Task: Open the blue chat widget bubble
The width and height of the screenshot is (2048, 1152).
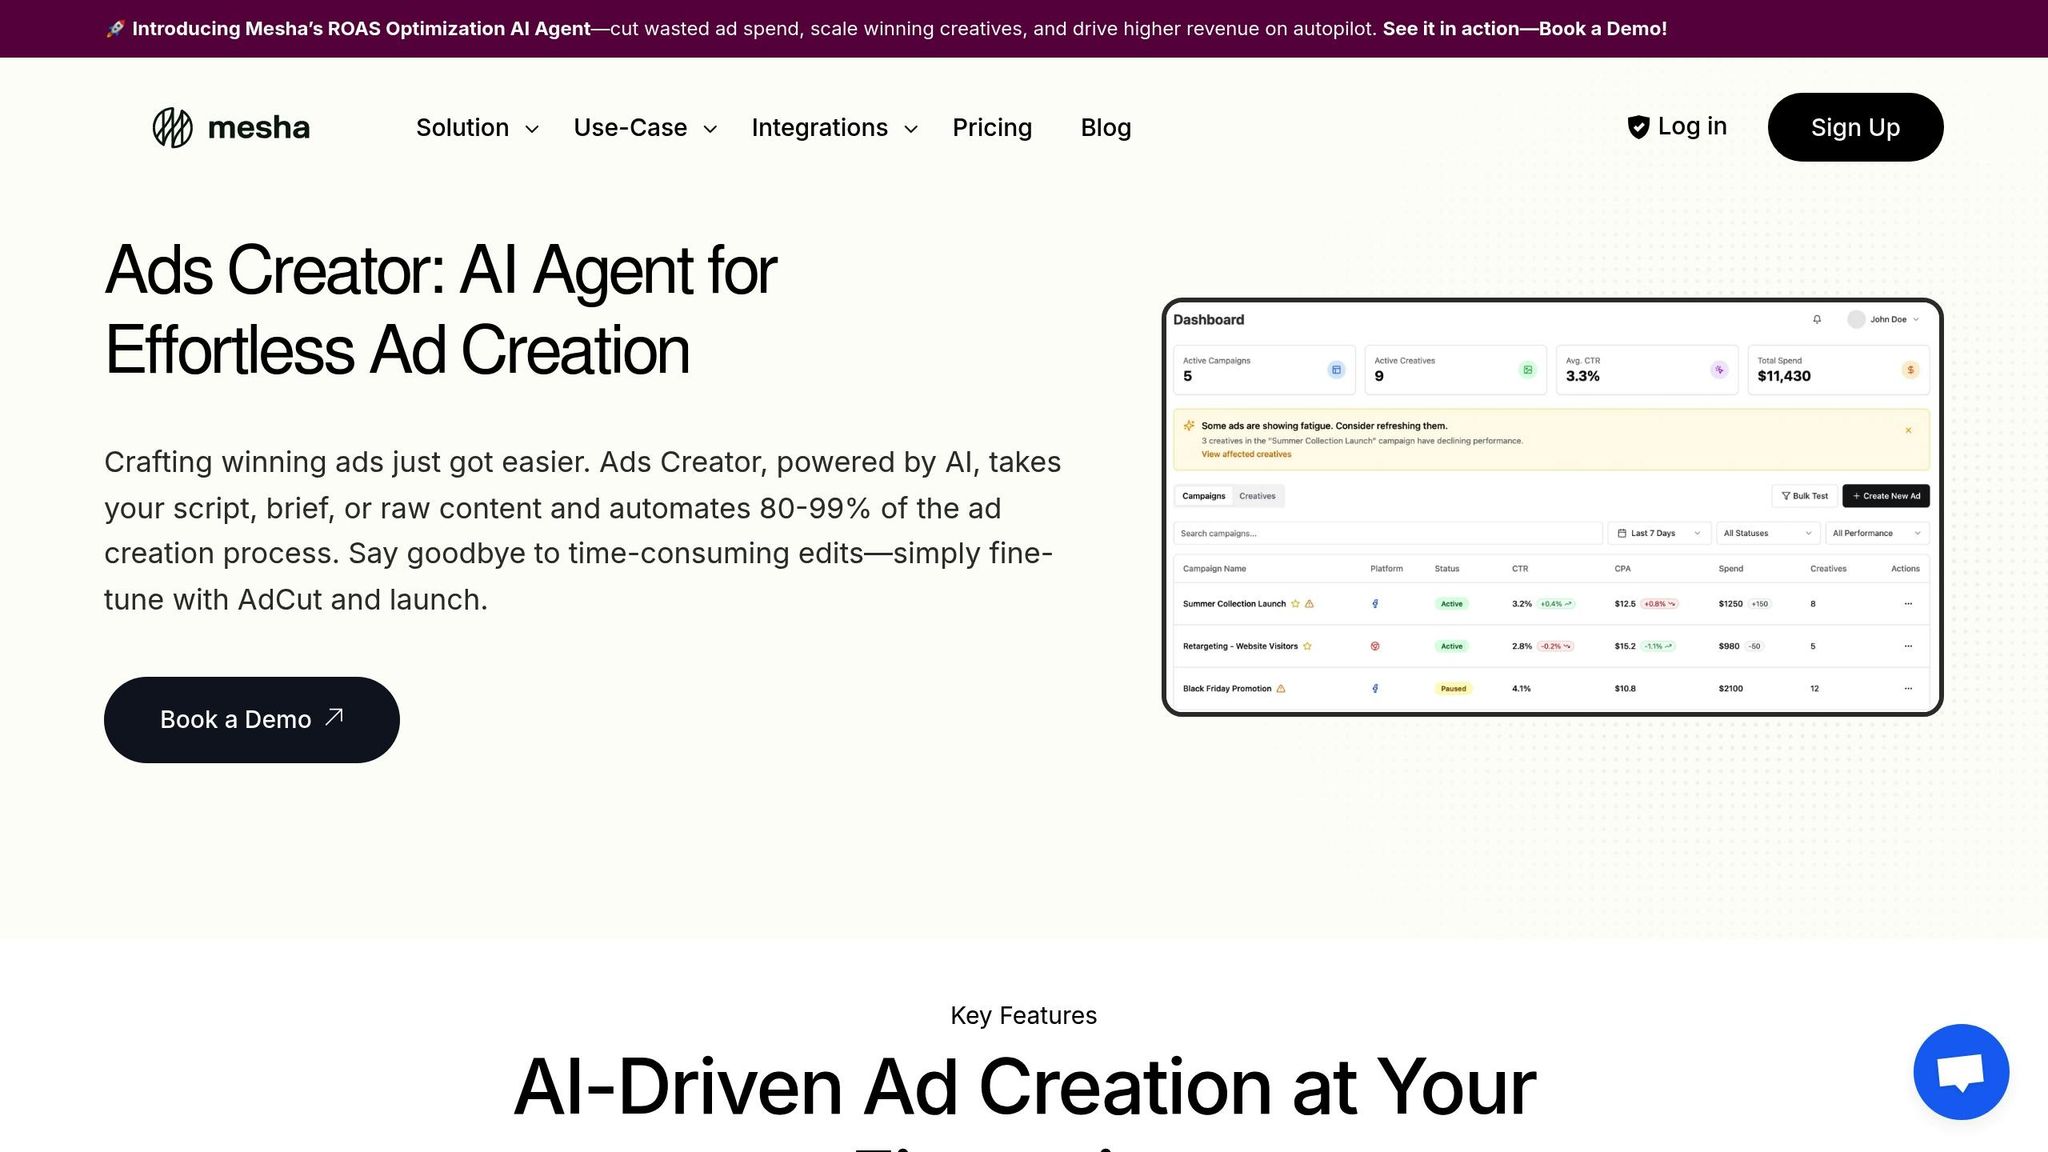Action: click(x=1961, y=1072)
